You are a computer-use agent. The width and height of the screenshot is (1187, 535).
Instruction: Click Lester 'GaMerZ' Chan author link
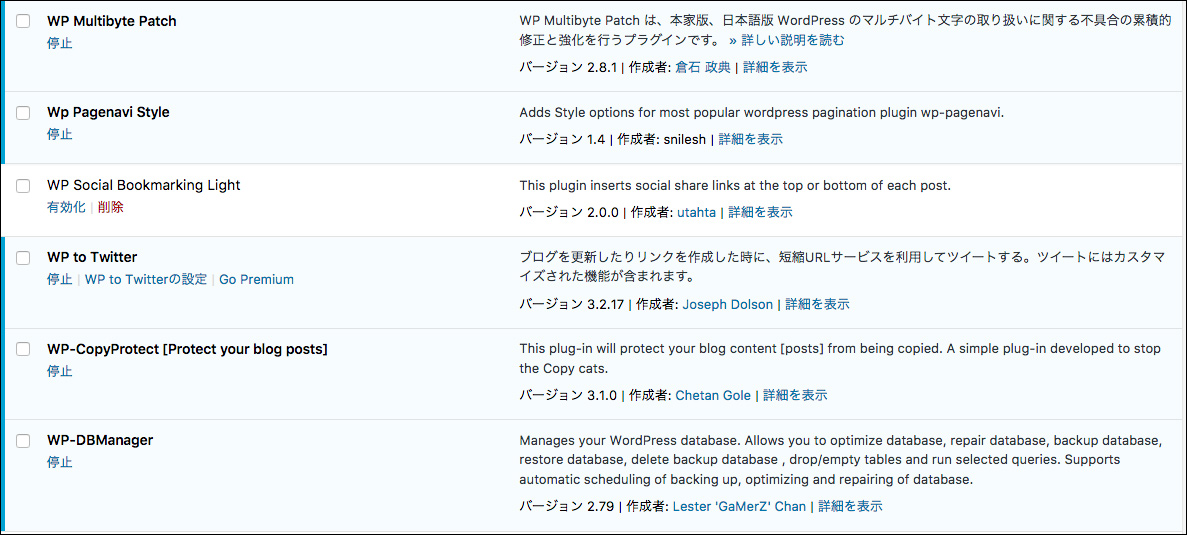[x=740, y=506]
